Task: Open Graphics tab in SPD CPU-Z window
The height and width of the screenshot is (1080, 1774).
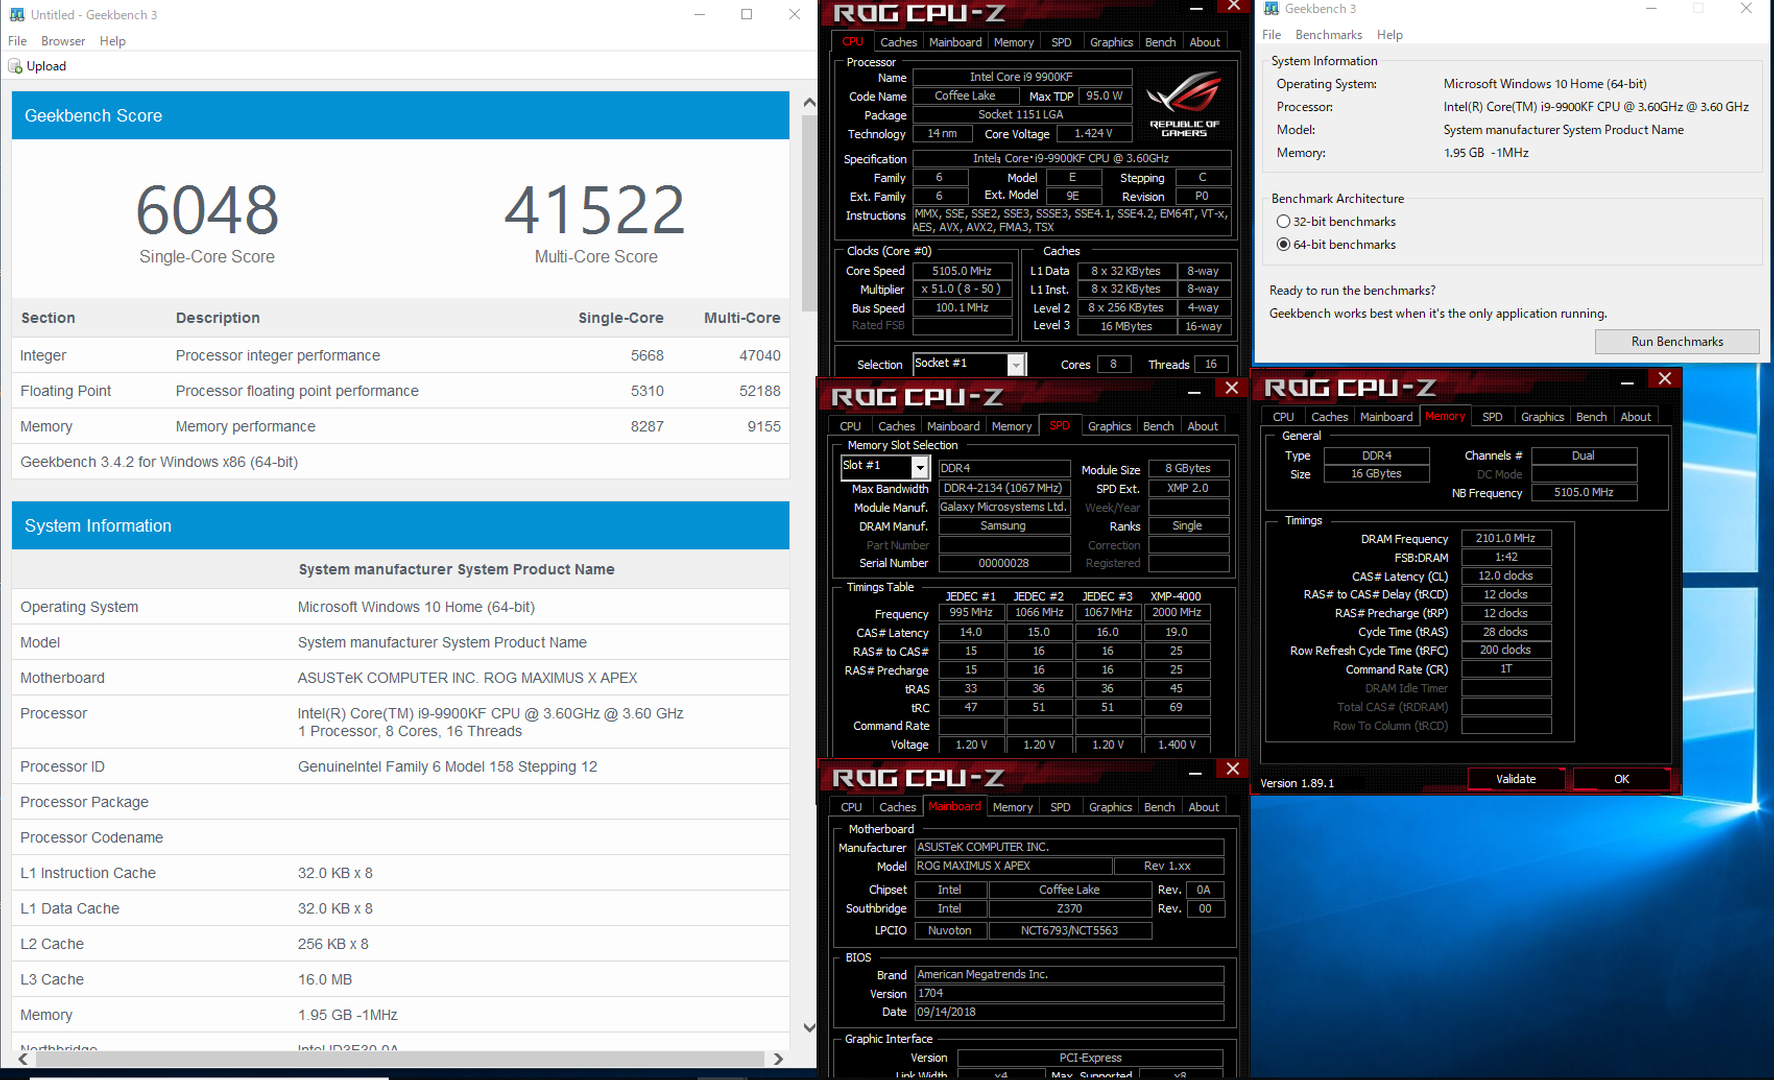Action: click(1109, 426)
